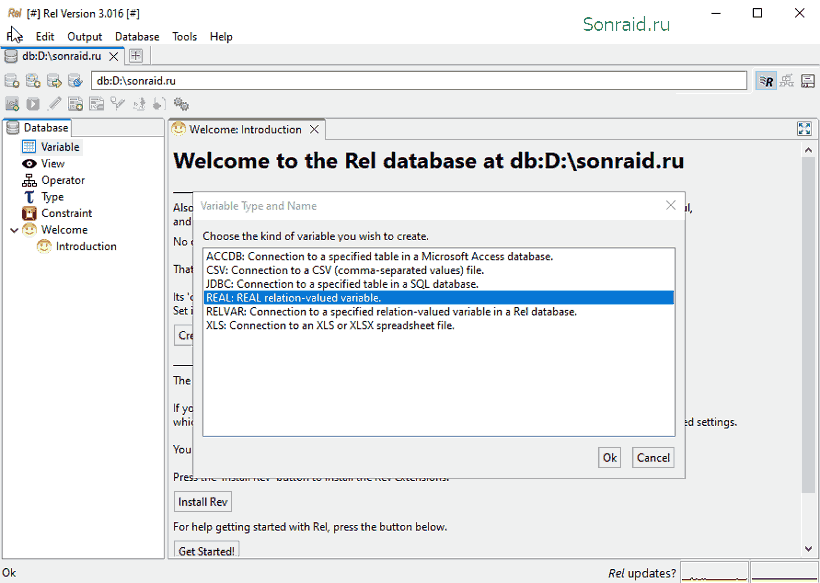This screenshot has height=583, width=820.
Task: Choose the RELVAR Rel database option
Action: pos(439,312)
